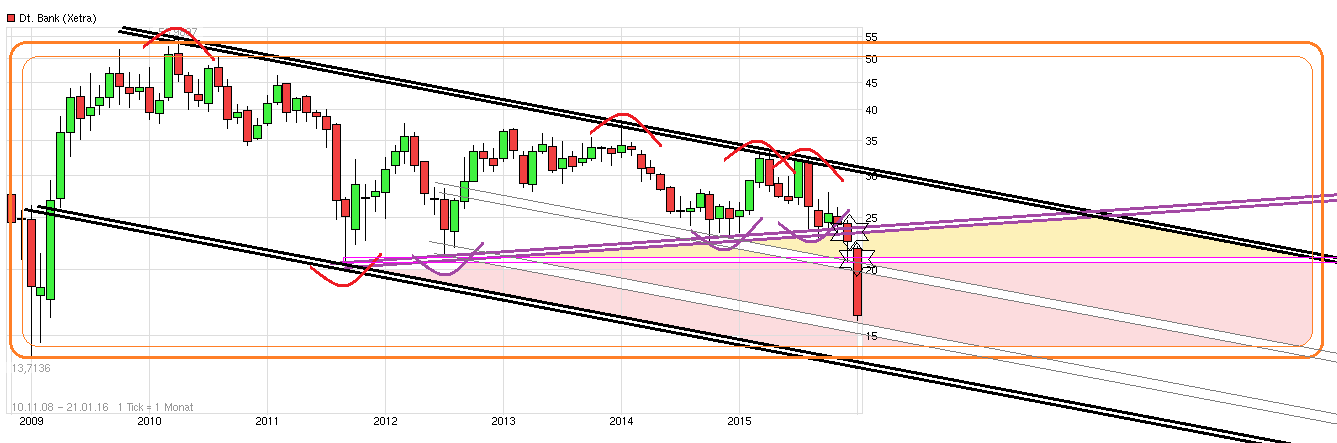Click the 25 price axis label
The width and height of the screenshot is (1337, 443).
(x=871, y=219)
